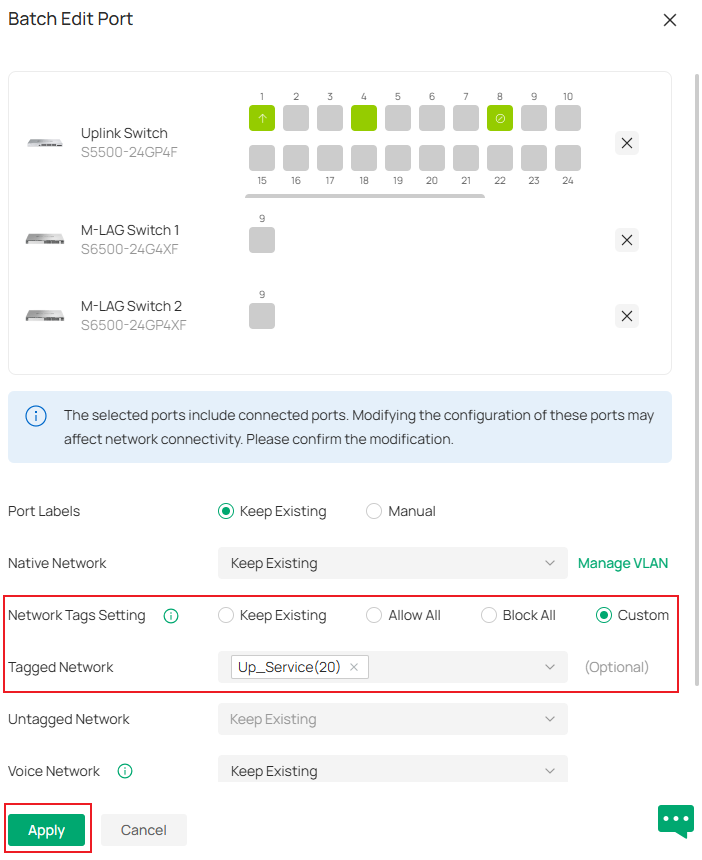This screenshot has width=702, height=860.
Task: Select port 4 on the Uplink Switch
Action: [x=363, y=118]
